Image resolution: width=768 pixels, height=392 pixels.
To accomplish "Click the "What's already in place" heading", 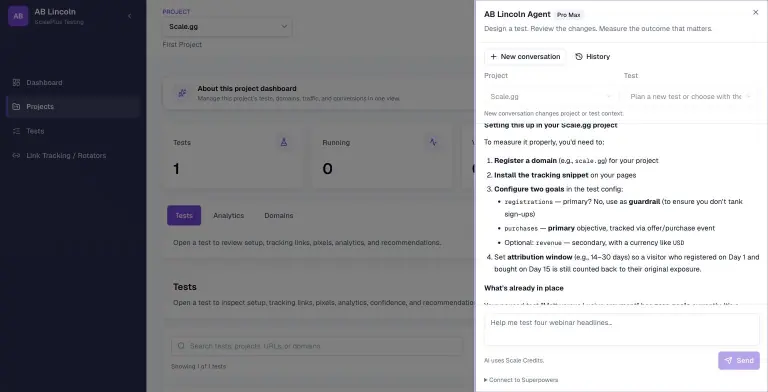I will point(524,288).
